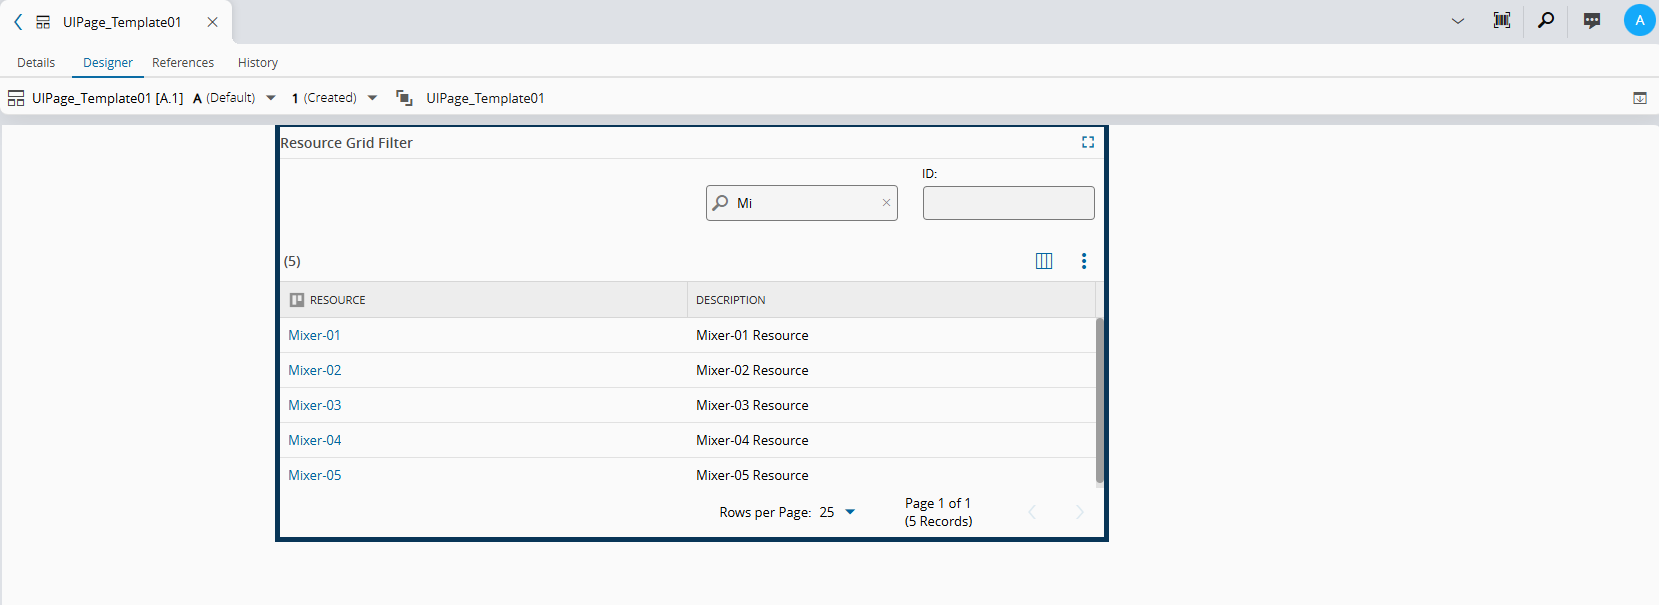Select the Mixer-03 Resource description cell

(x=891, y=405)
